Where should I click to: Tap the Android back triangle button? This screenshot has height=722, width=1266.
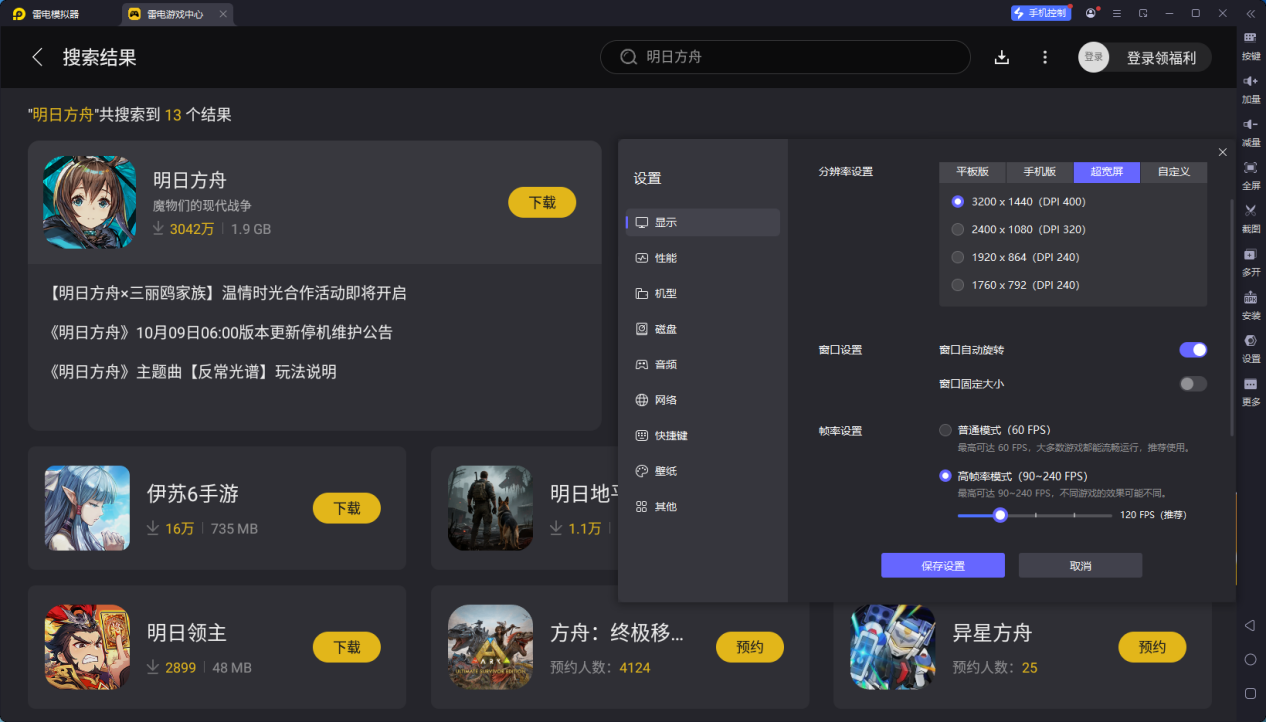pos(1250,625)
